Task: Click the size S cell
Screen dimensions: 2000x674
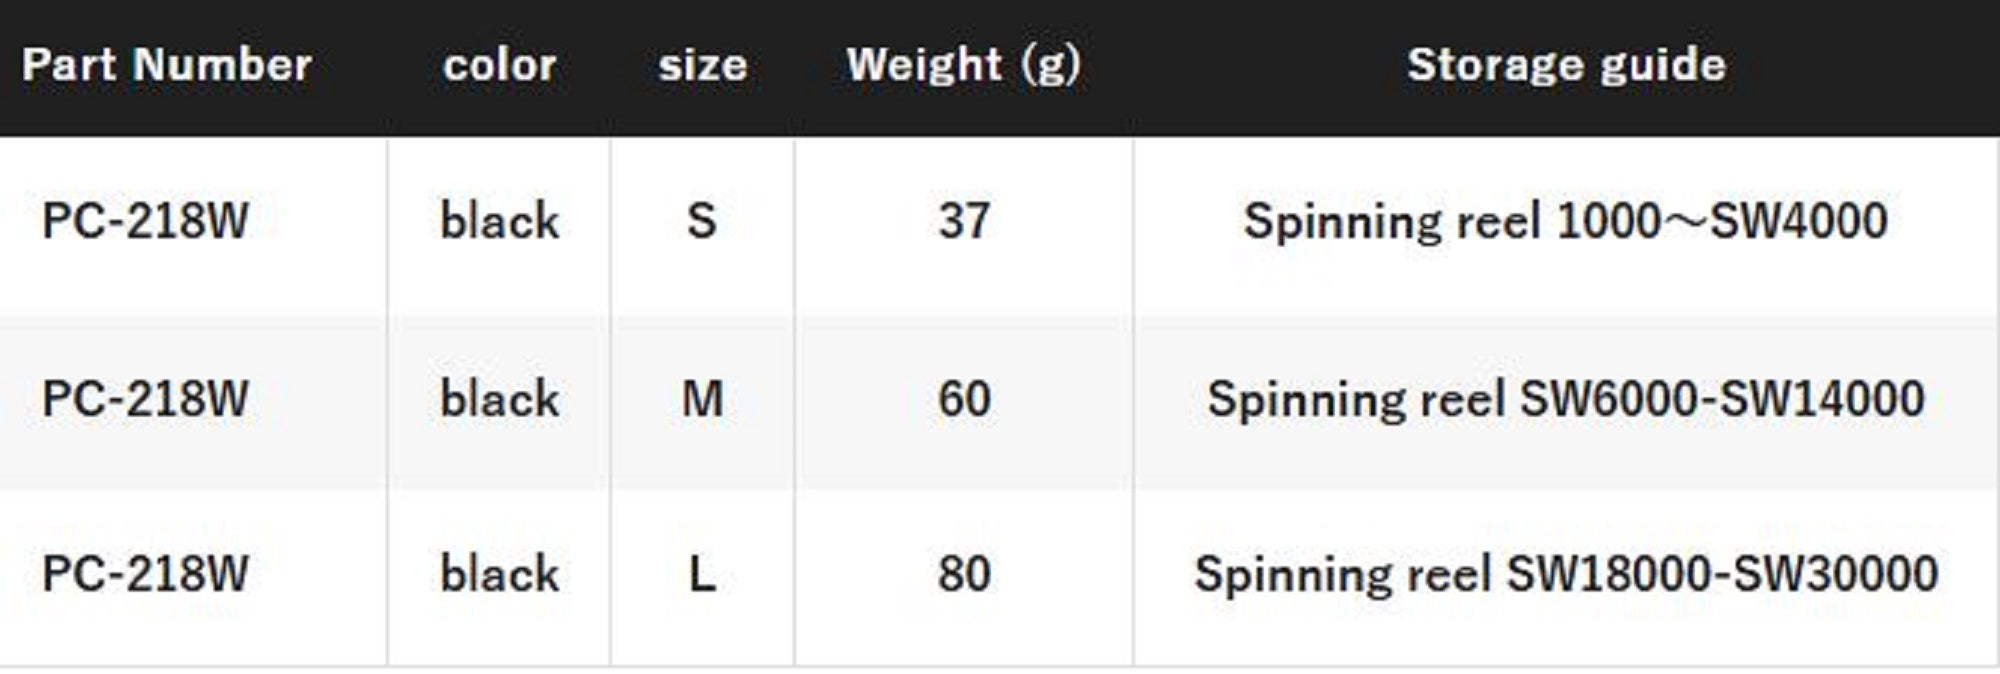Action: 702,221
